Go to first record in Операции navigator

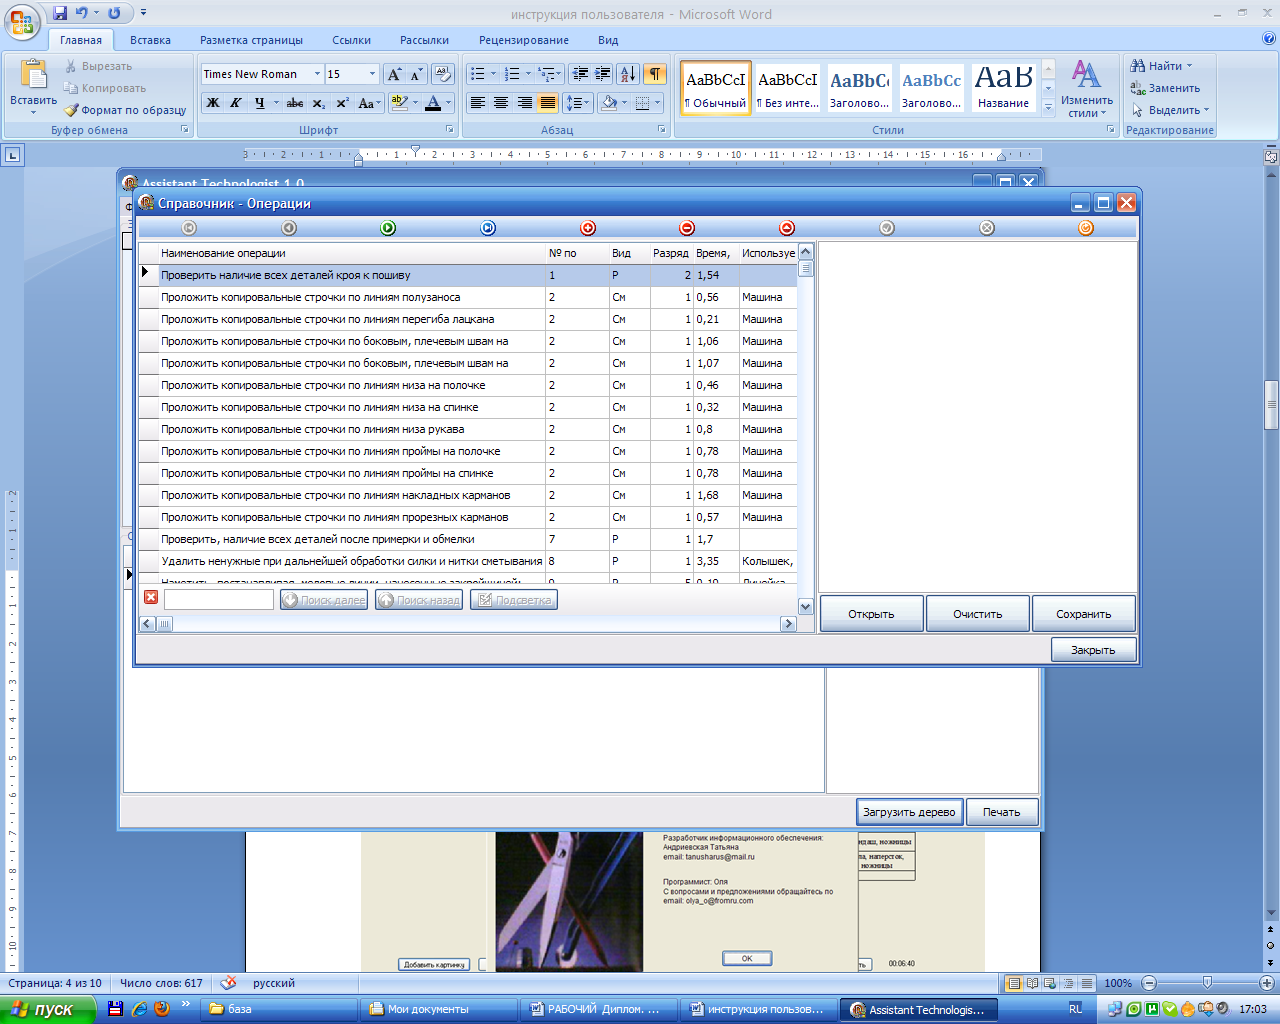pos(189,228)
